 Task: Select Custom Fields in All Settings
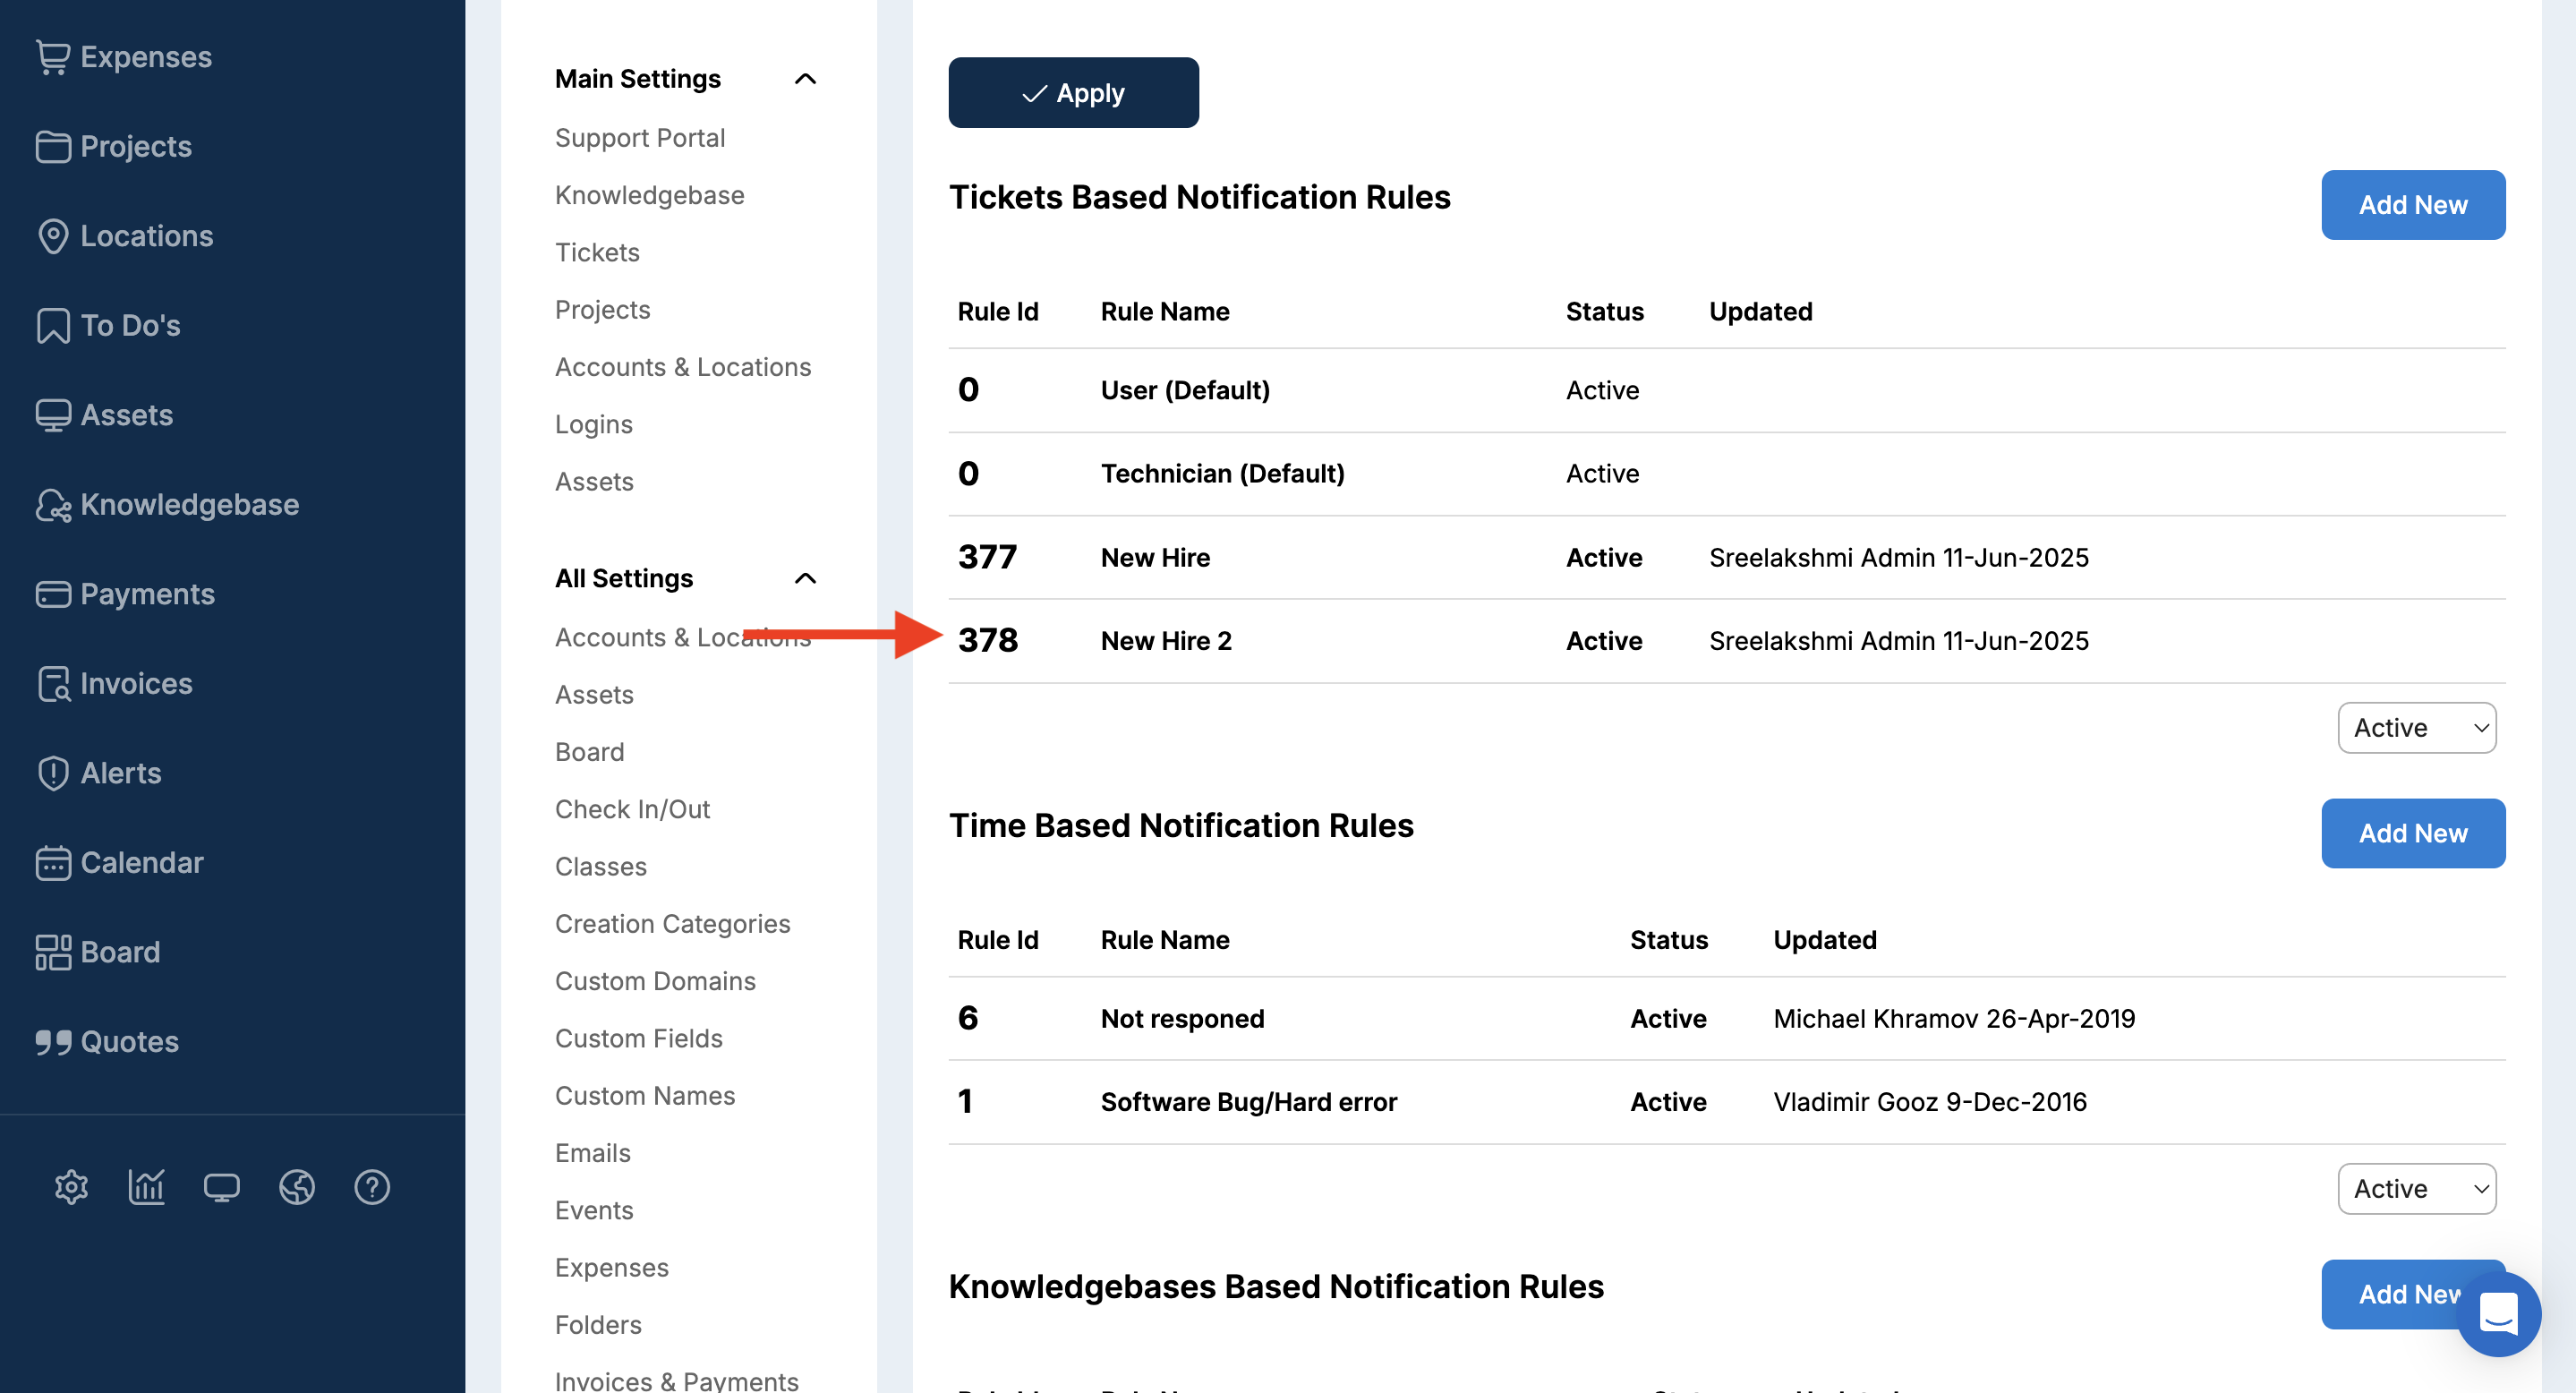coord(638,1038)
